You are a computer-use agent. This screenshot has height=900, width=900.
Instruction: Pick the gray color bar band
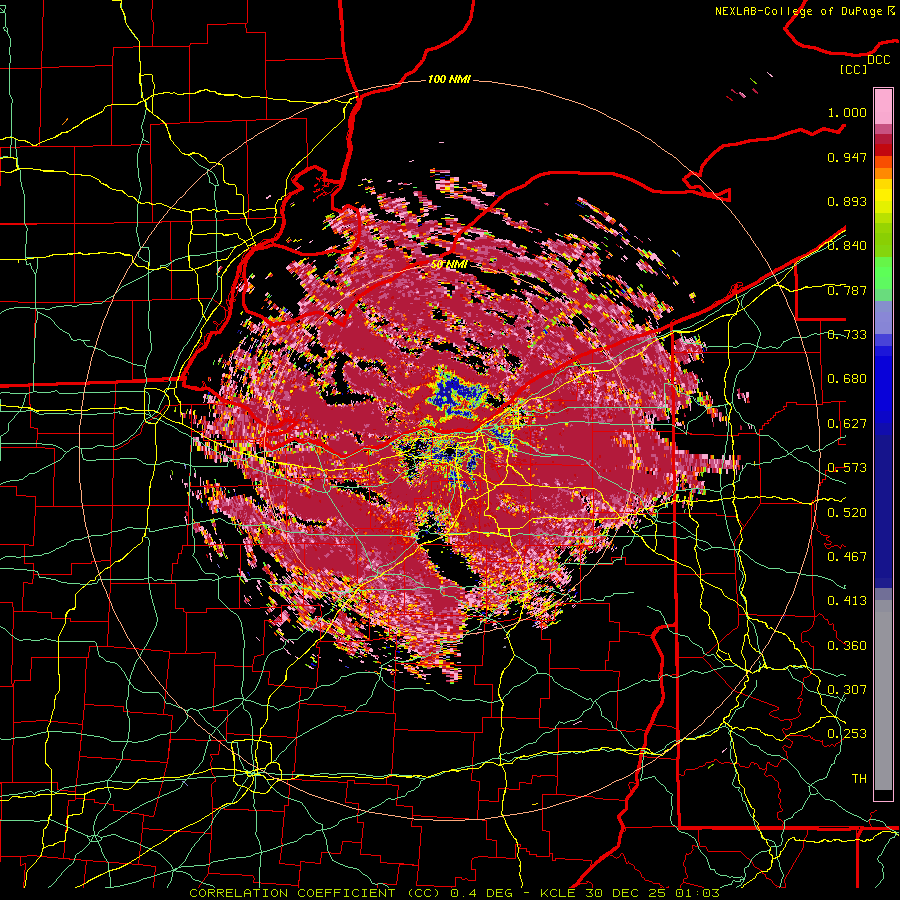click(883, 695)
